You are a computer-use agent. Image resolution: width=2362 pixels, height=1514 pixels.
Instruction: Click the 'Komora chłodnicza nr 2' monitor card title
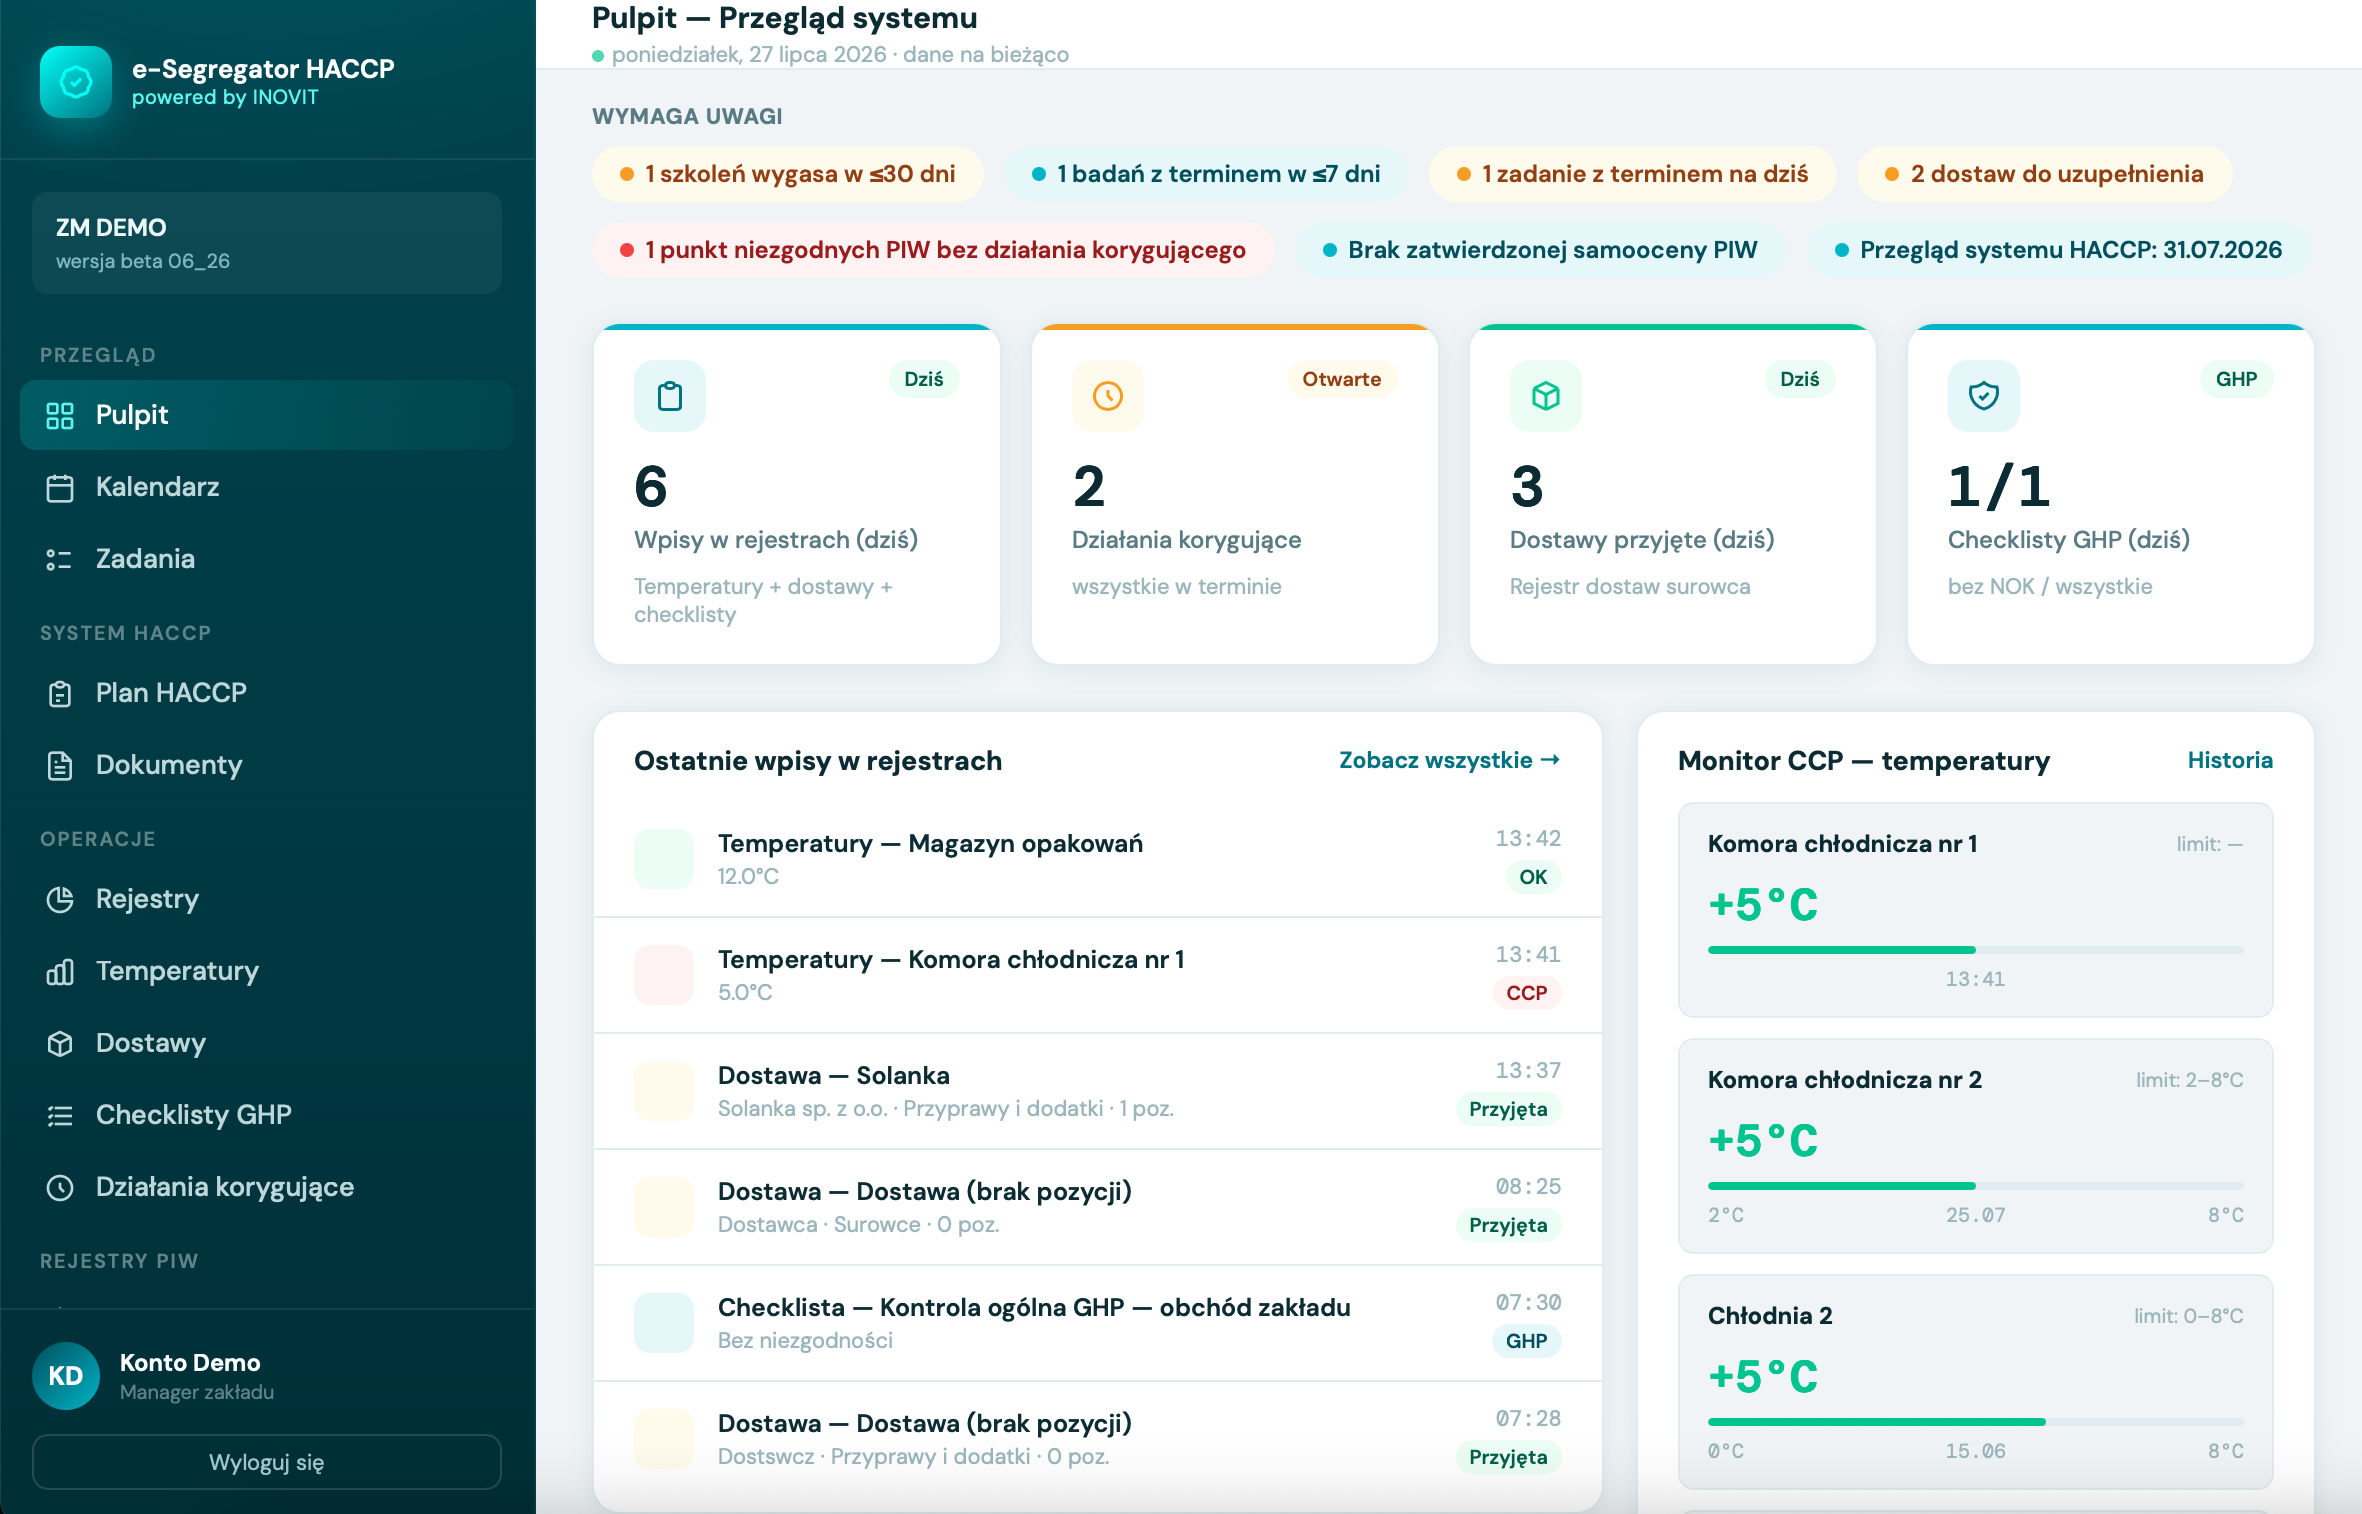(x=1845, y=1080)
